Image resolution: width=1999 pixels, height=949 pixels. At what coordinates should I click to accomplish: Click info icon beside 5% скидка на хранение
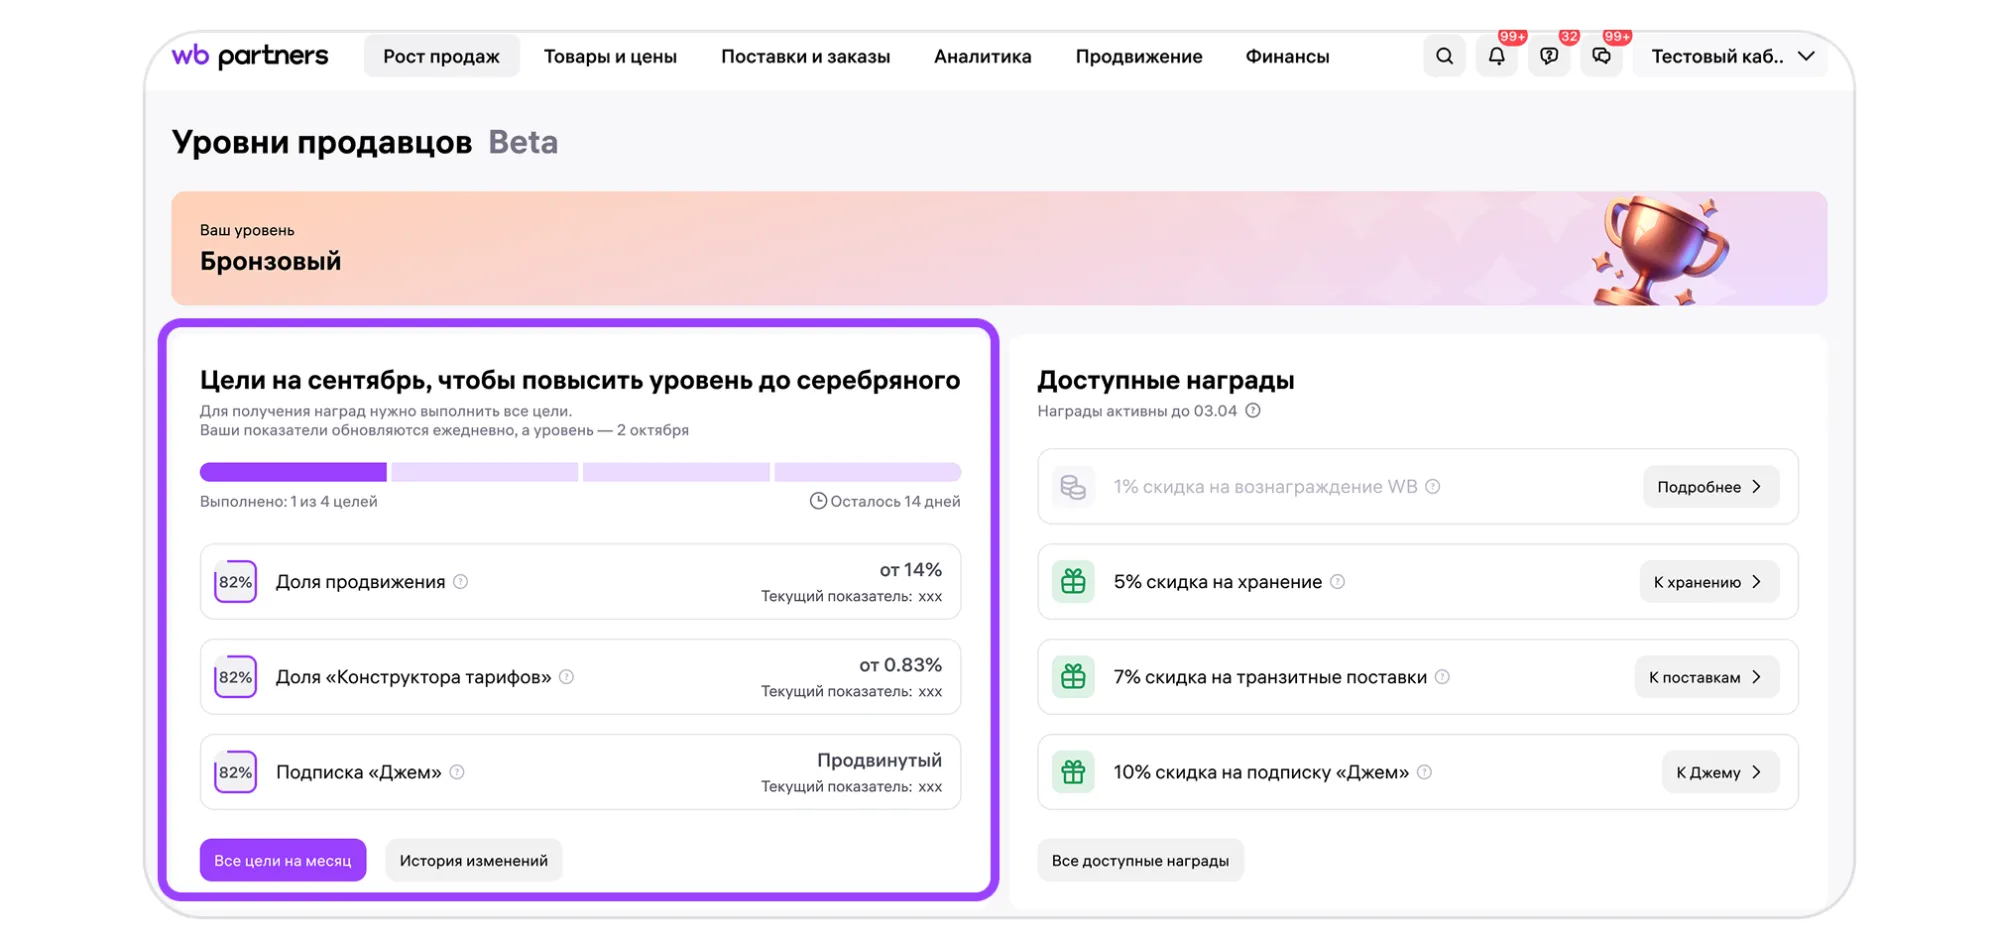tap(1337, 582)
